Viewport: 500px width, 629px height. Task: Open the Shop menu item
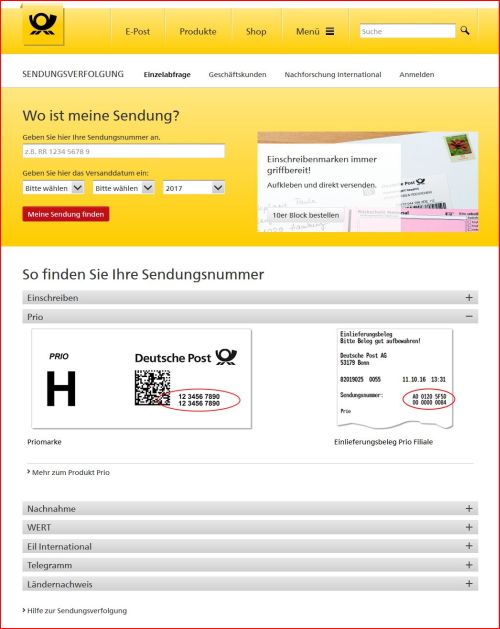pyautogui.click(x=256, y=31)
